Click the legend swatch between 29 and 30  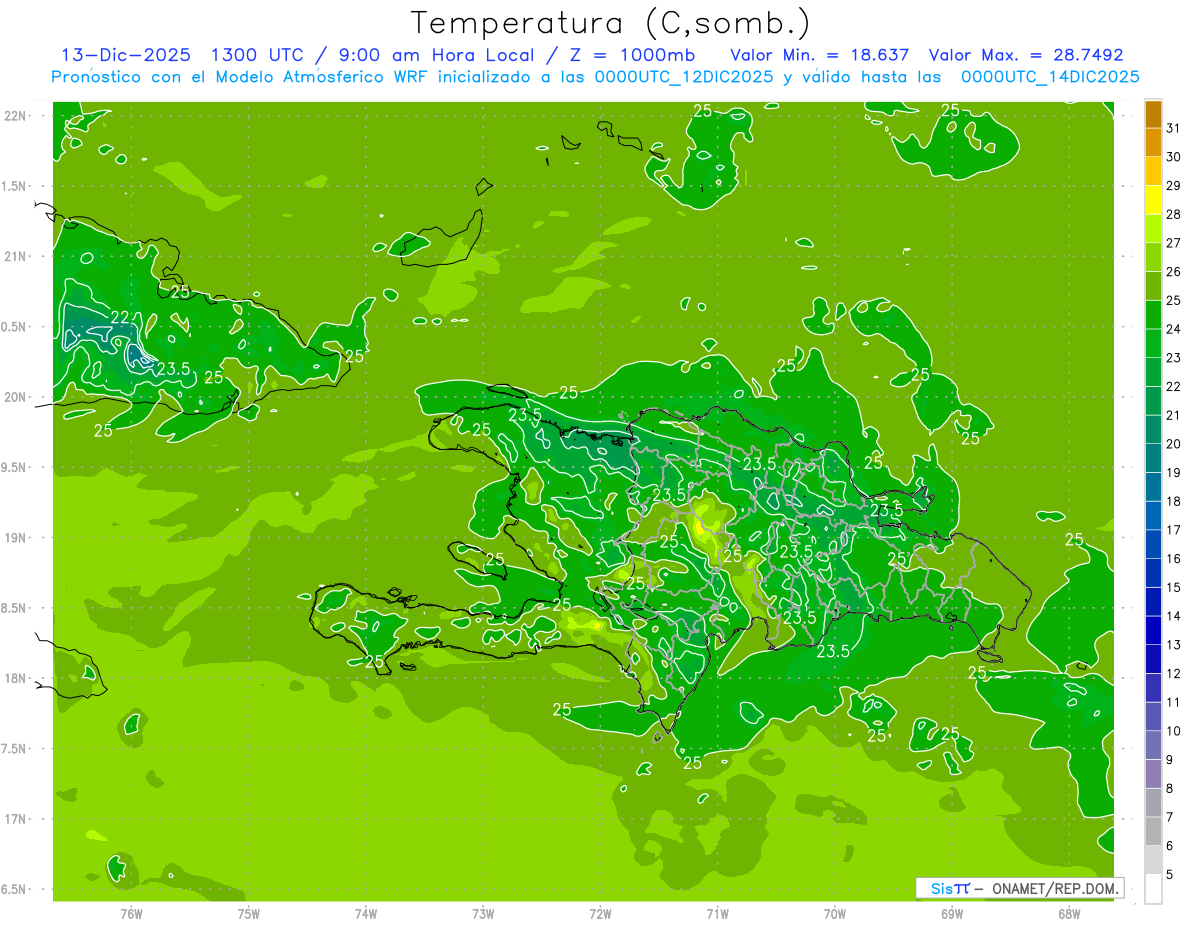point(1153,171)
